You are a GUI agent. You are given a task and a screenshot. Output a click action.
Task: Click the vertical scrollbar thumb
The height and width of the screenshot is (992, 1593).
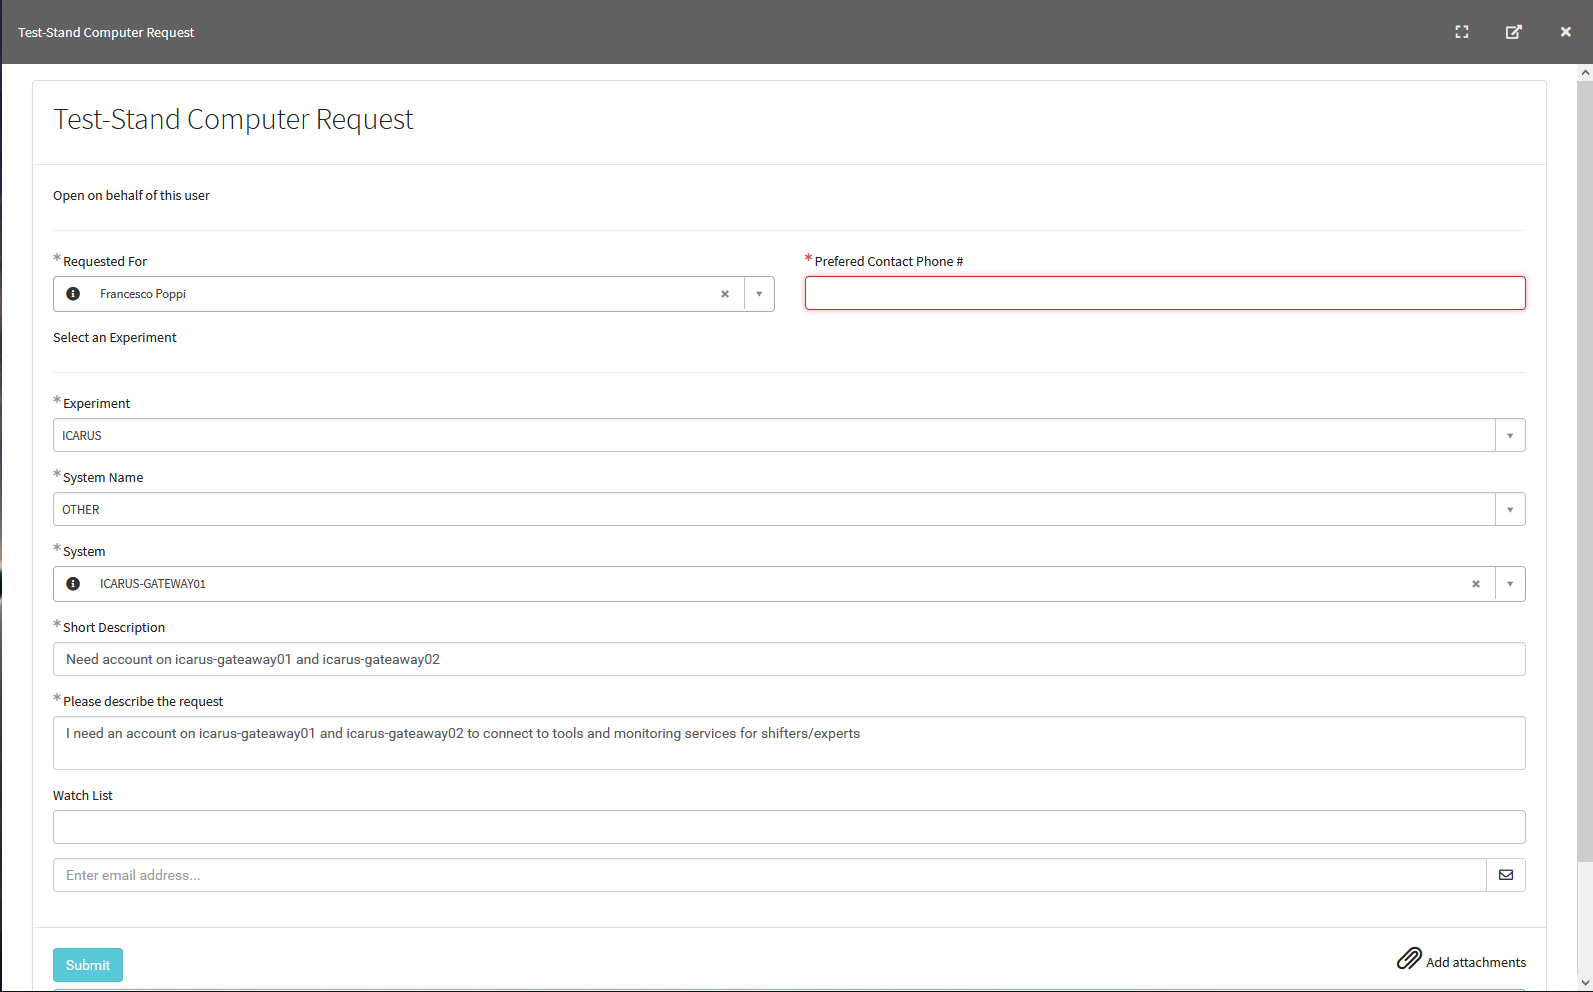[1585, 470]
